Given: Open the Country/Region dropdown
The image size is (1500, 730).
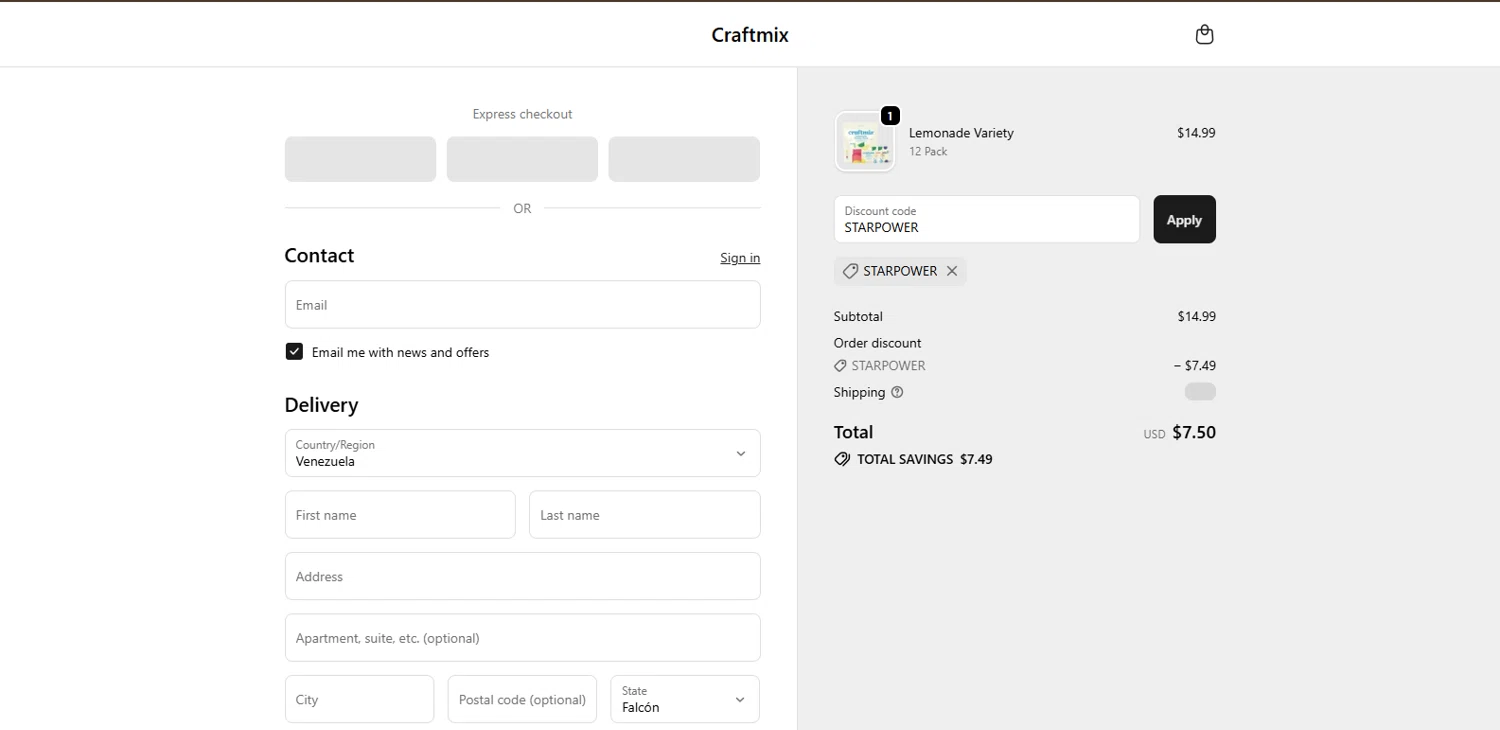Looking at the screenshot, I should pos(522,453).
